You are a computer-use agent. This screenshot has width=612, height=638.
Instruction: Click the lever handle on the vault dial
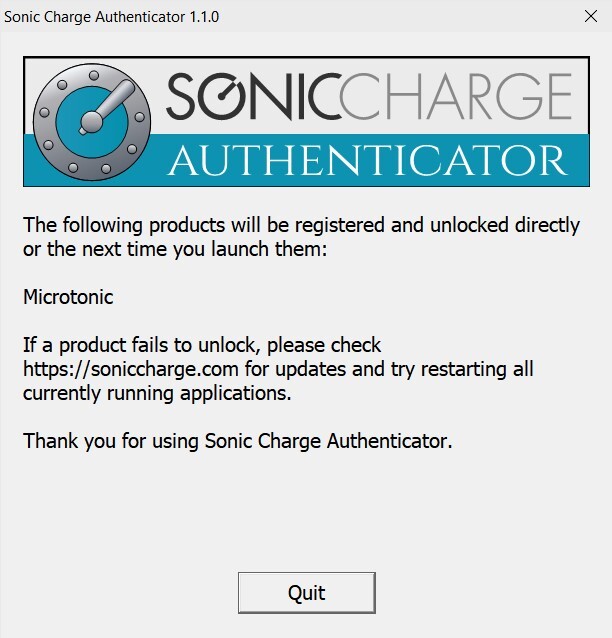108,102
